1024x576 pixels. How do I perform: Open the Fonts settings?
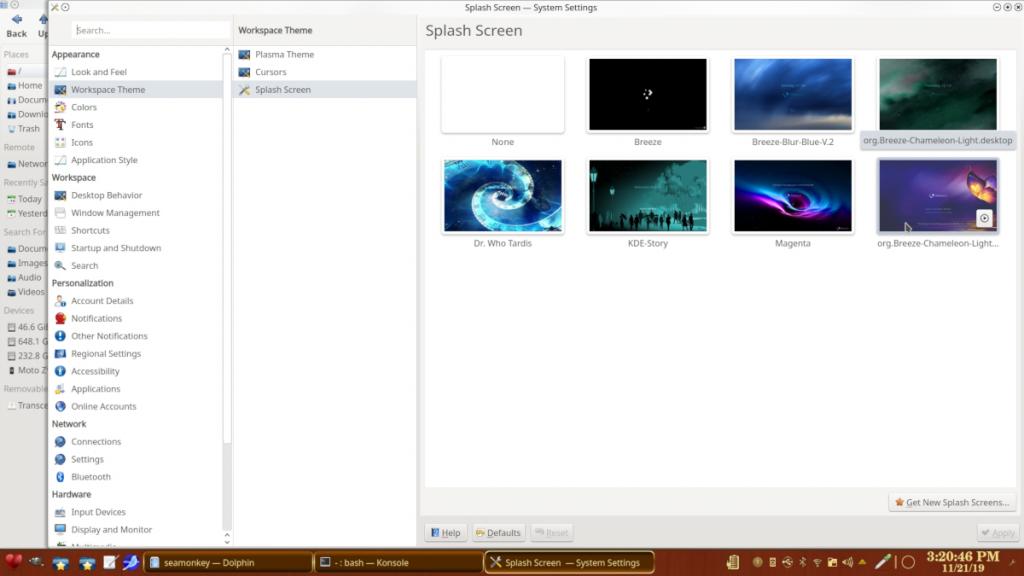tap(82, 125)
